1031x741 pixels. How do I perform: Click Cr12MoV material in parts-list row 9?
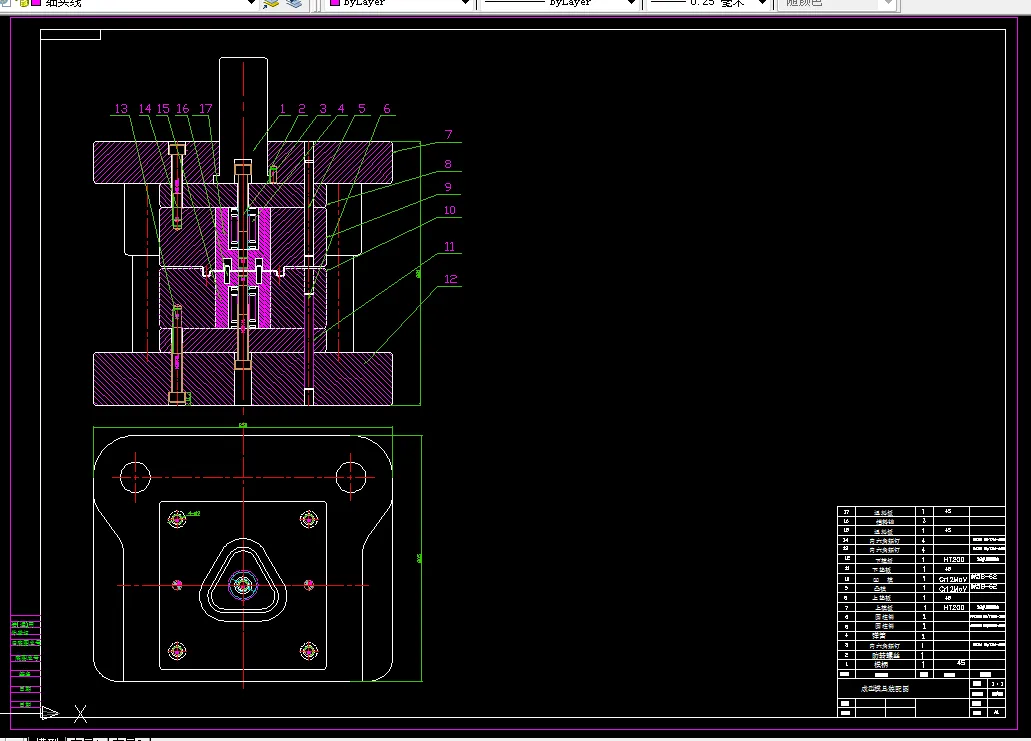pyautogui.click(x=953, y=589)
